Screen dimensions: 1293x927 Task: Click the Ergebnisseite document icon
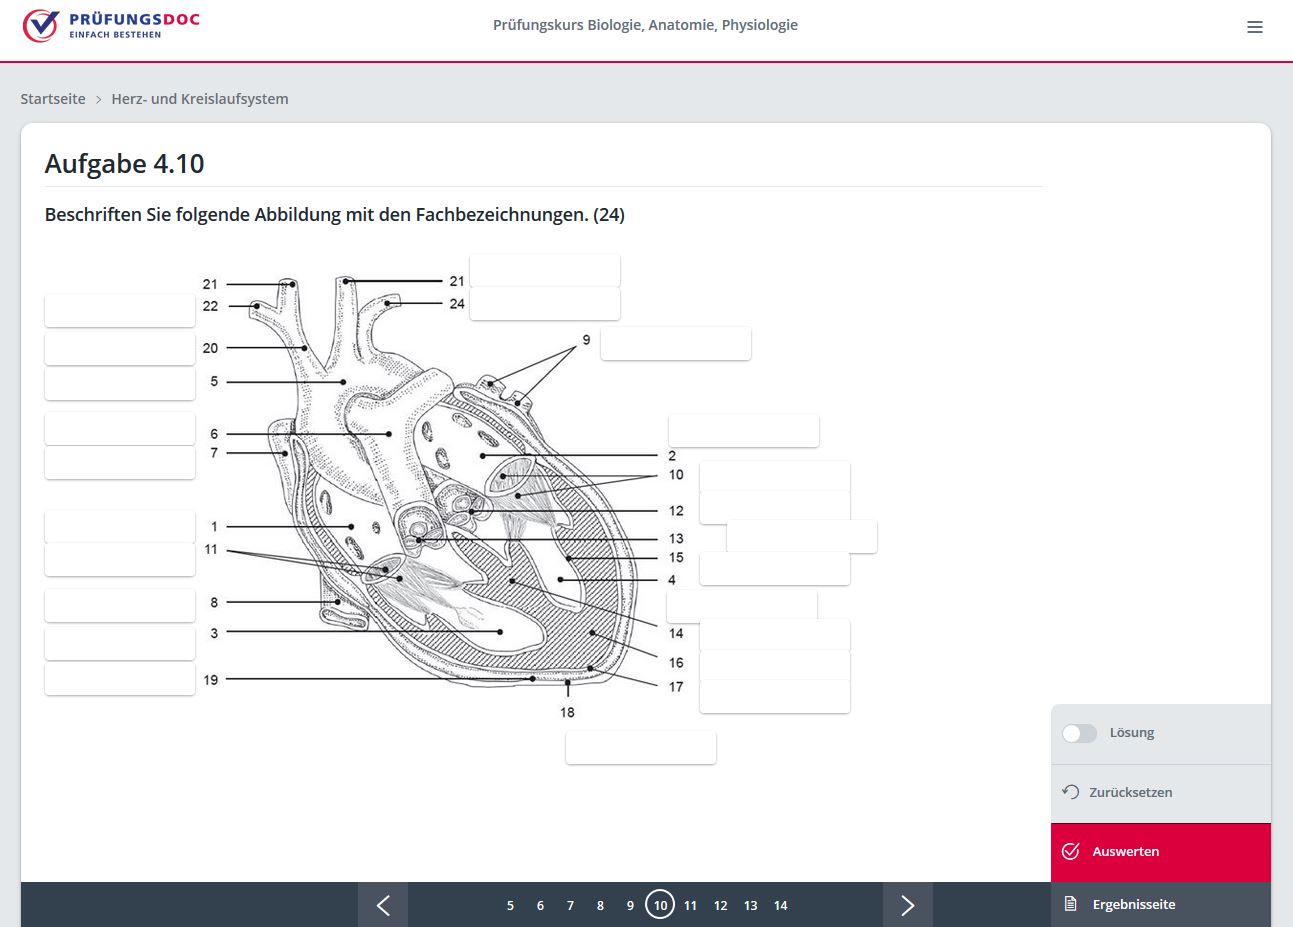[x=1070, y=904]
